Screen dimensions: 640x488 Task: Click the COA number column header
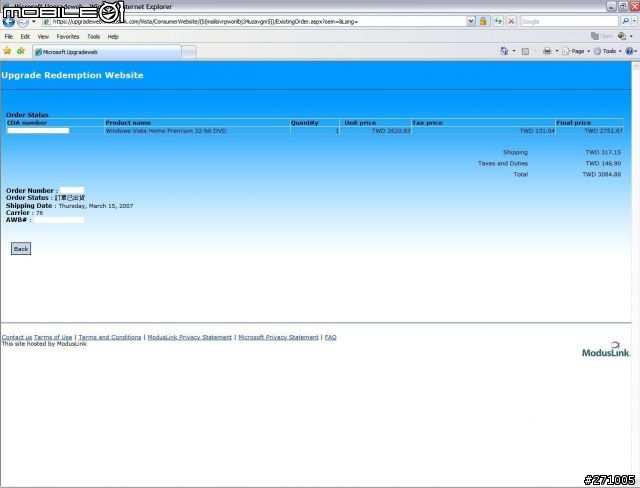(27, 122)
